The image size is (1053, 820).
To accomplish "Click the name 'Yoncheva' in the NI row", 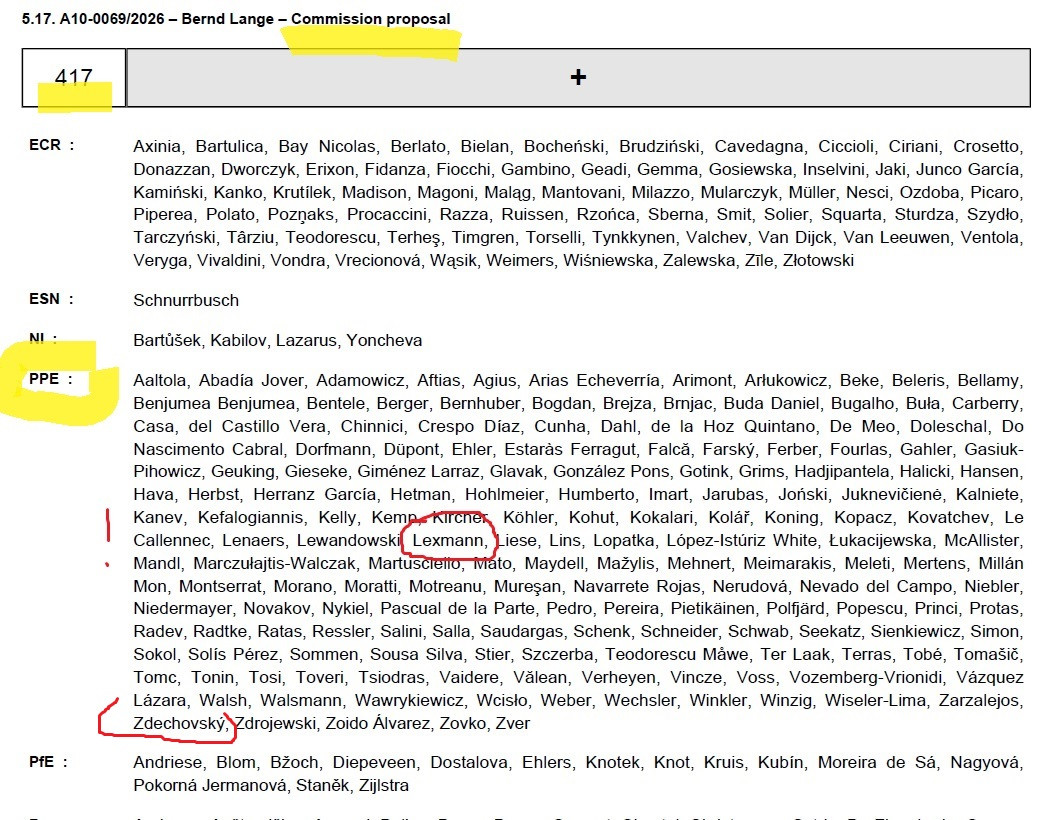I will pos(384,341).
